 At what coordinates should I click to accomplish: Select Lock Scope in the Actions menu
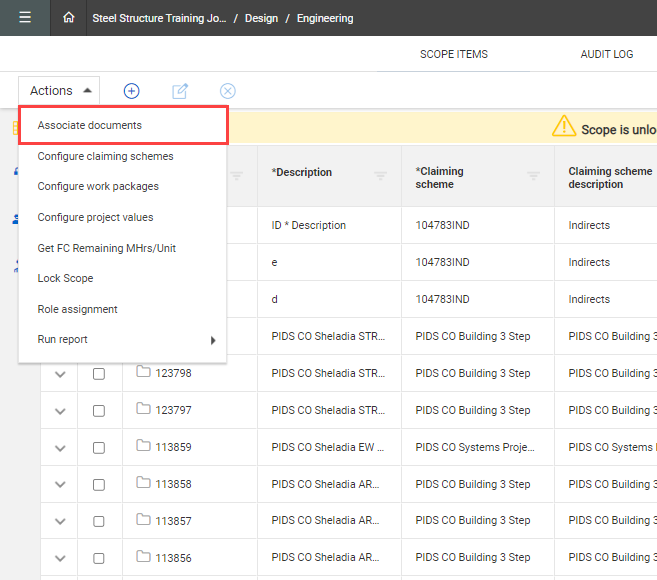coord(65,278)
